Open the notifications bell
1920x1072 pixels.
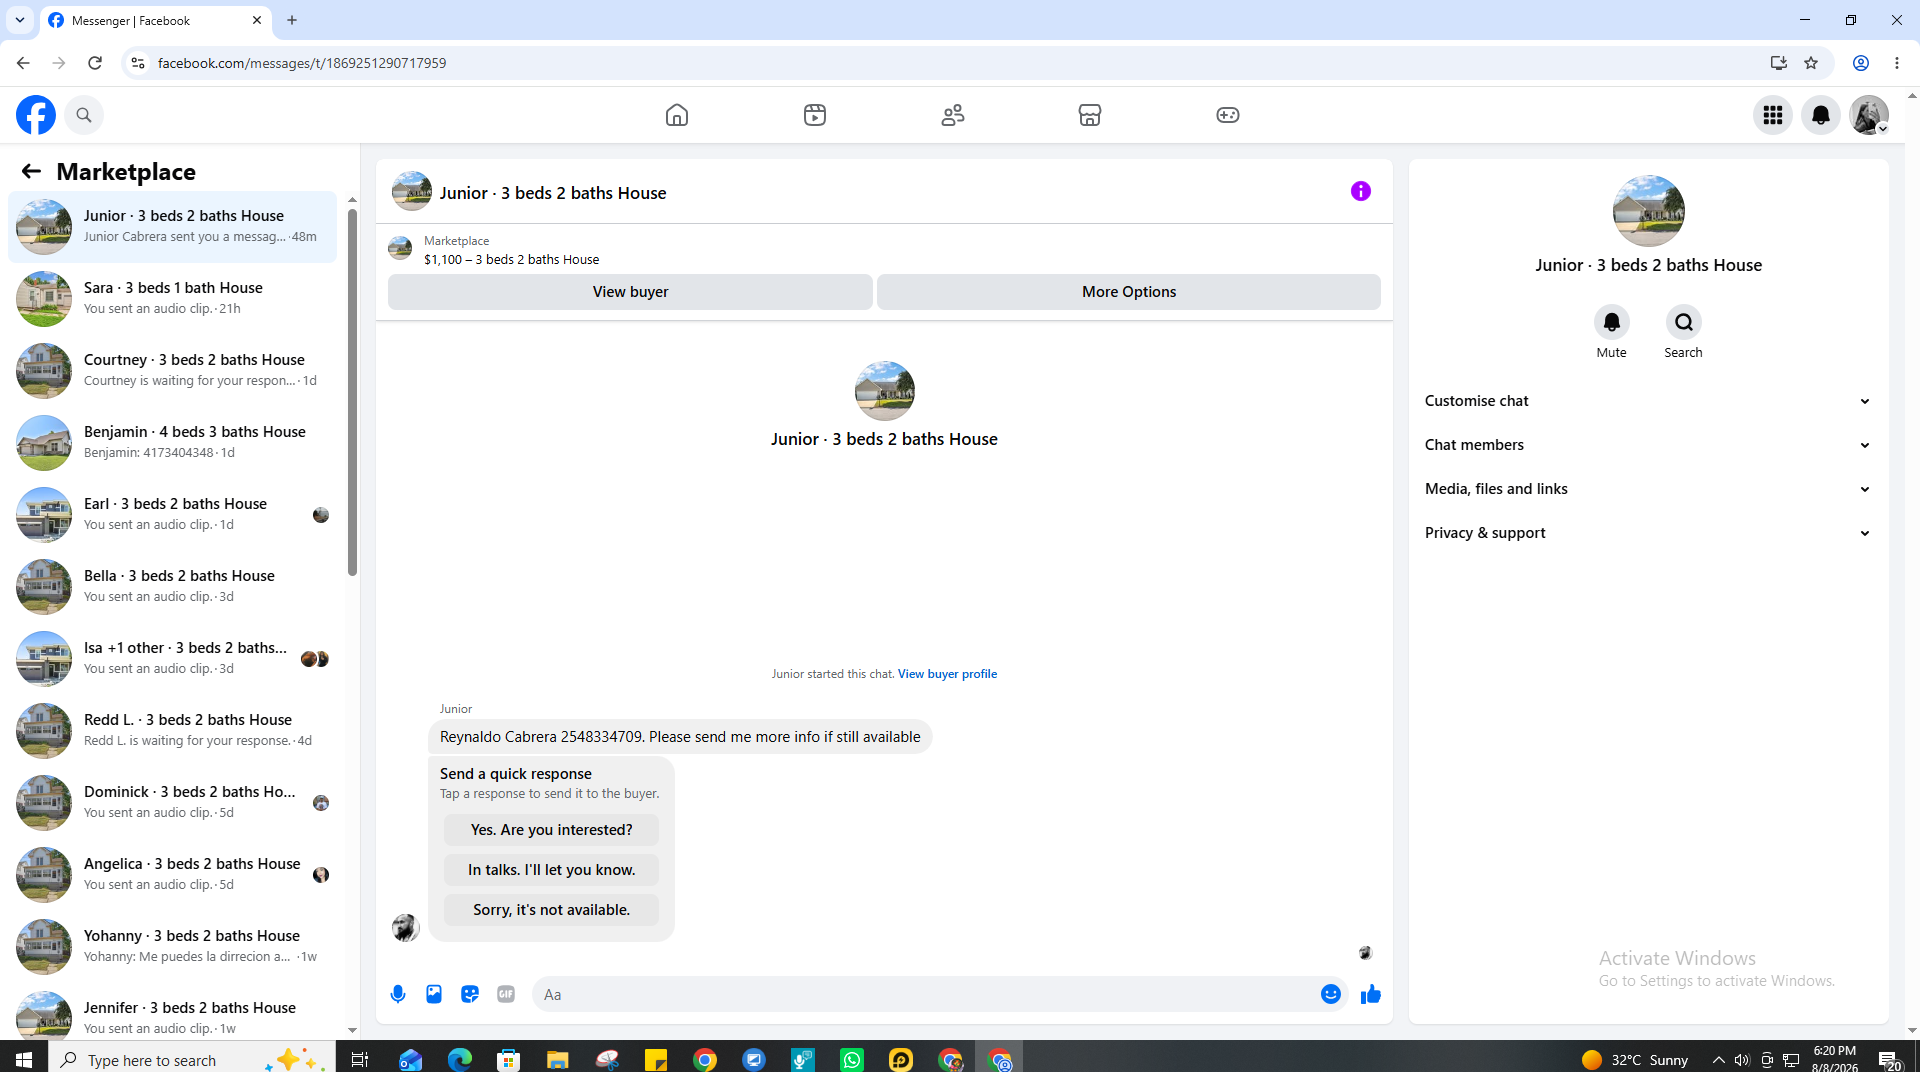[x=1821, y=115]
